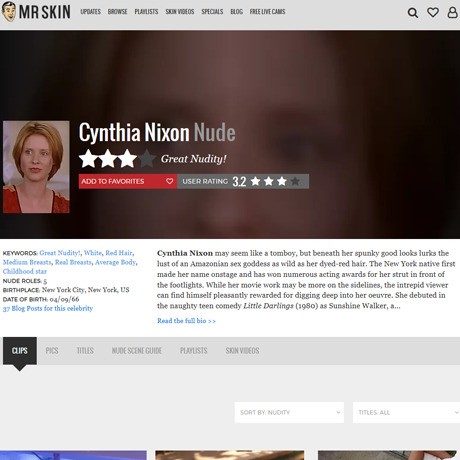
Task: Click the profile portrait thumbnail
Action: [36, 167]
